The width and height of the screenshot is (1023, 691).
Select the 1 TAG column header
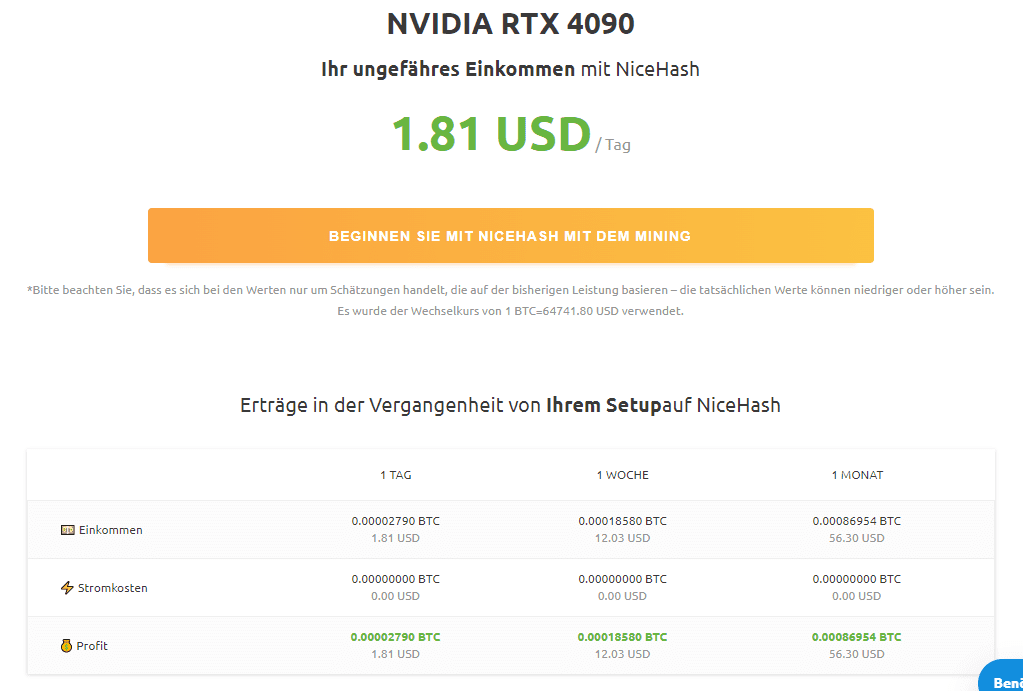[395, 475]
